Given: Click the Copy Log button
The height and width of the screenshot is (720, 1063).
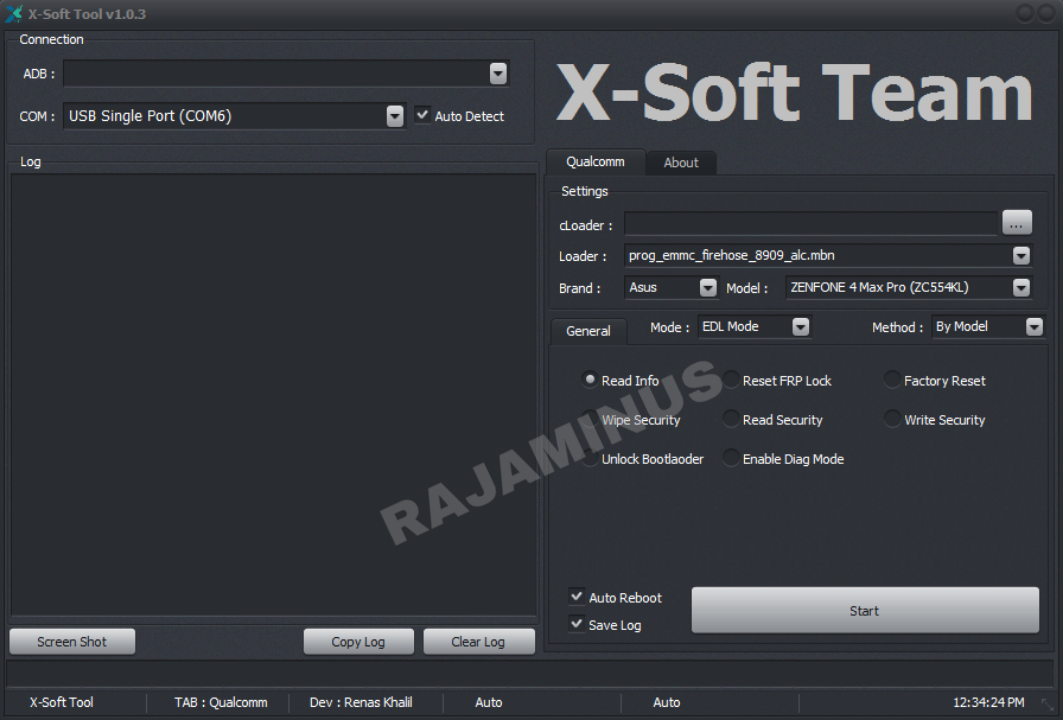Looking at the screenshot, I should pyautogui.click(x=358, y=641).
